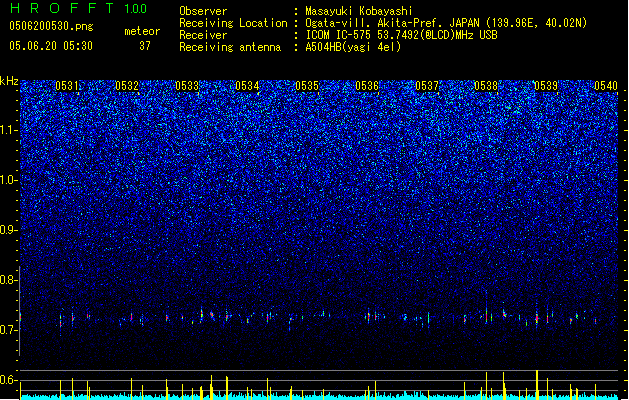629x400 pixels.
Task: Click the 0531 time marker
Action: [67, 86]
